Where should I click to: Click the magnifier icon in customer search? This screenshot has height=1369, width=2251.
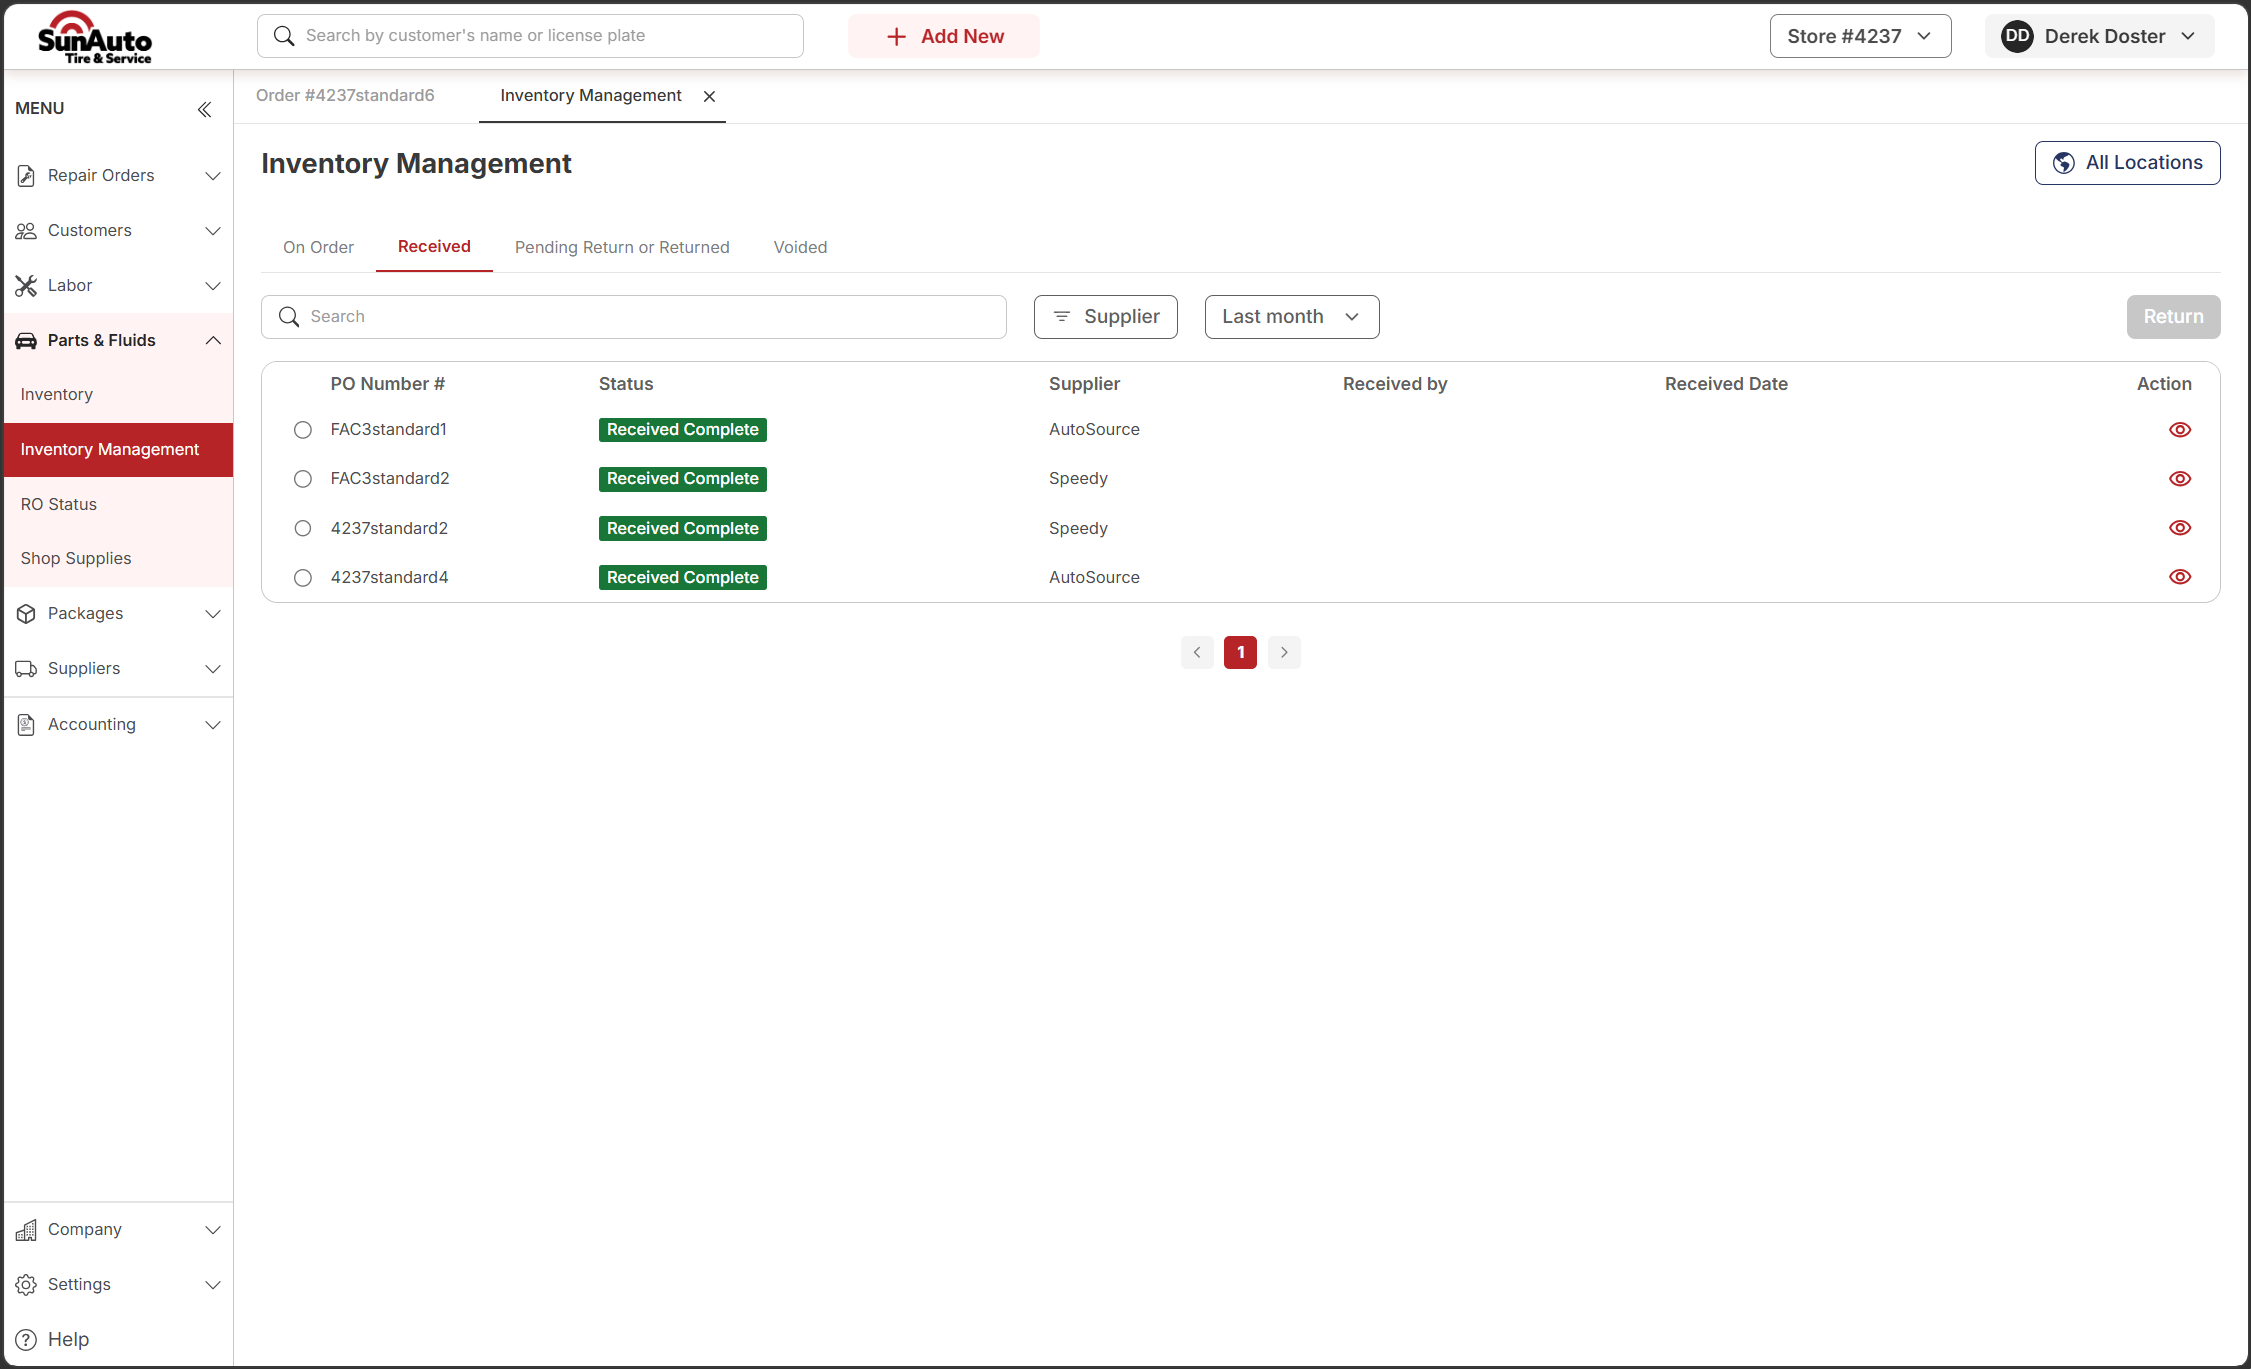(x=284, y=36)
